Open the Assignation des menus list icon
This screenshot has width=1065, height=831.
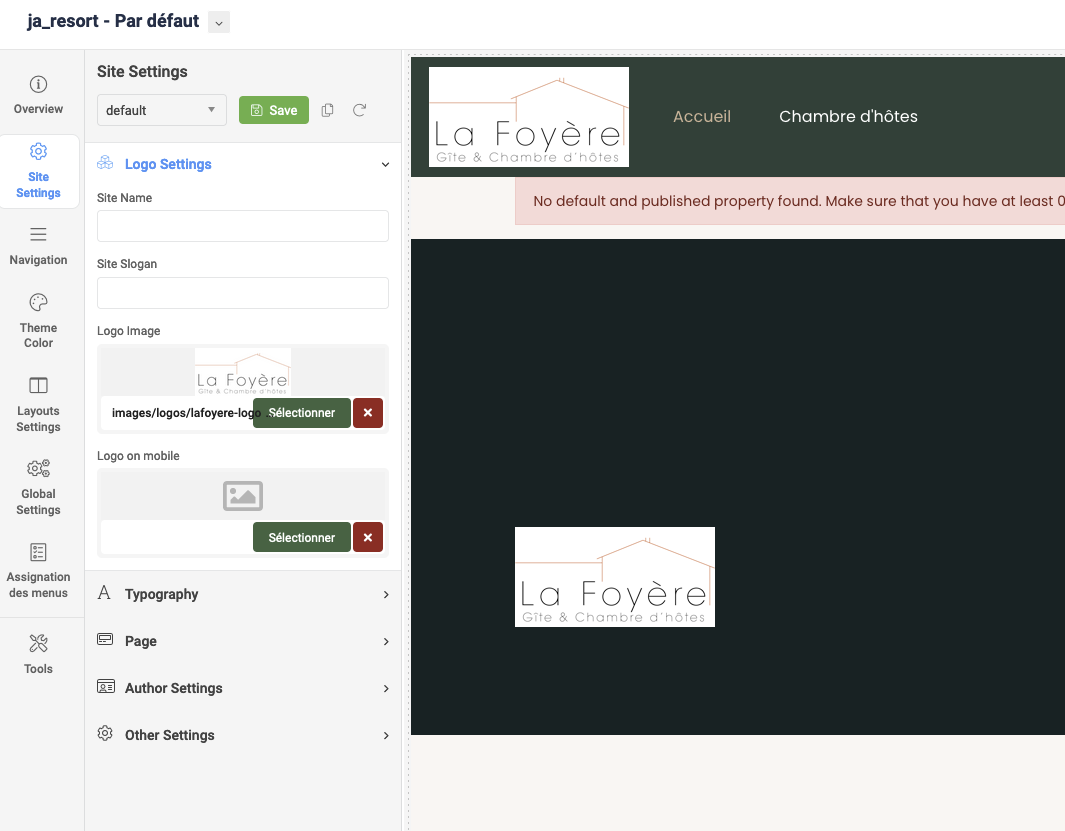38,552
